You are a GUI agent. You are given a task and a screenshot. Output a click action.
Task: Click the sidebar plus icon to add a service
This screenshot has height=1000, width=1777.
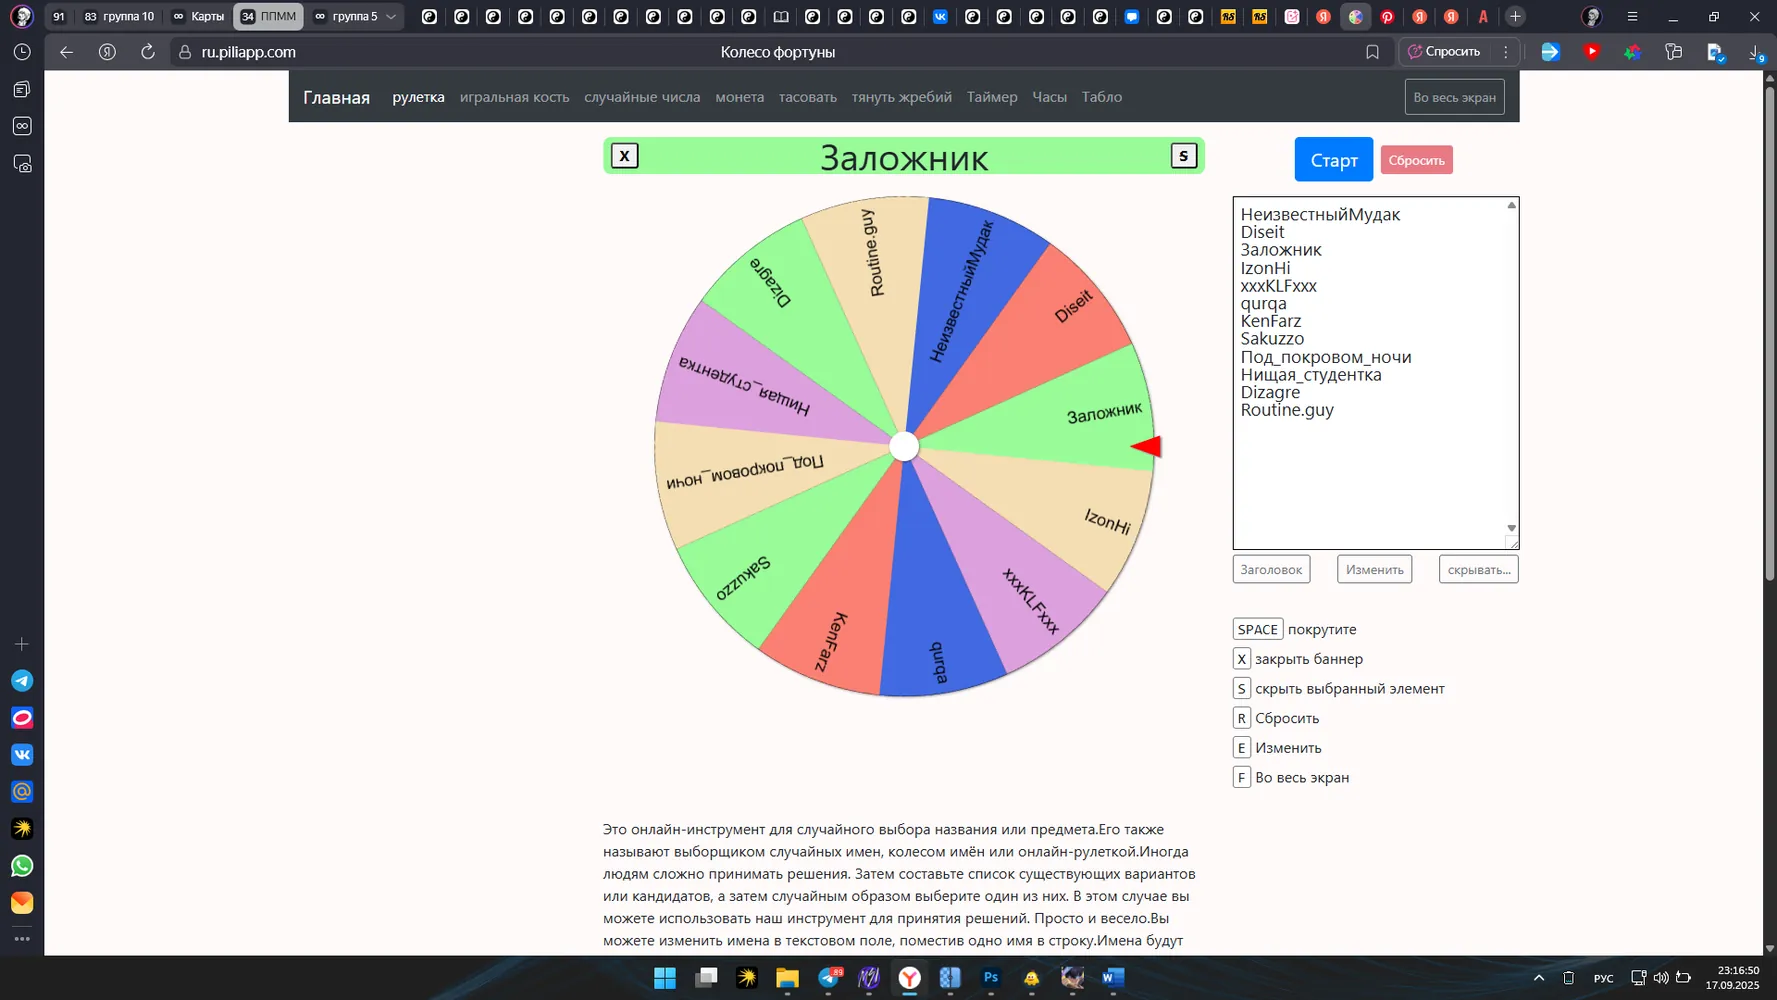point(22,644)
